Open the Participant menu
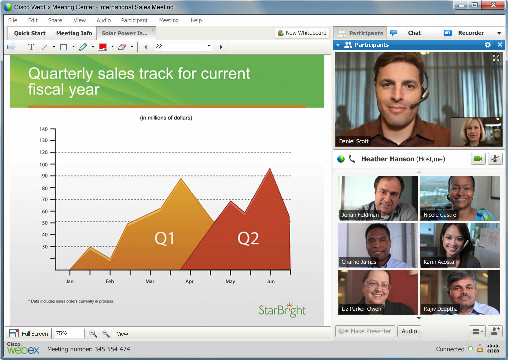This screenshot has height=360, width=508. coord(134,20)
